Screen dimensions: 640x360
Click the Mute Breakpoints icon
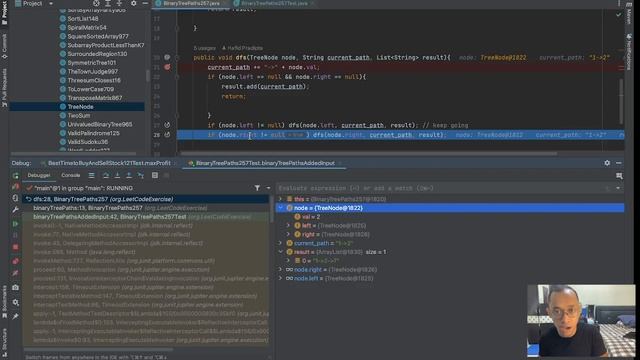(x=16, y=273)
